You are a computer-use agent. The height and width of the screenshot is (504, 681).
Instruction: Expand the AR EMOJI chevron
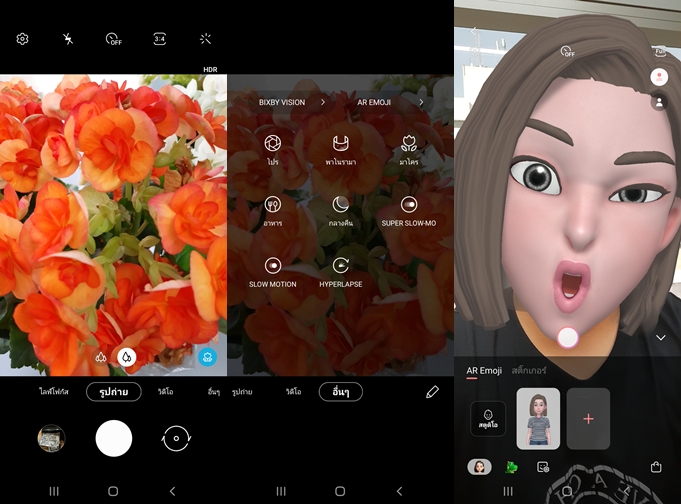[421, 102]
